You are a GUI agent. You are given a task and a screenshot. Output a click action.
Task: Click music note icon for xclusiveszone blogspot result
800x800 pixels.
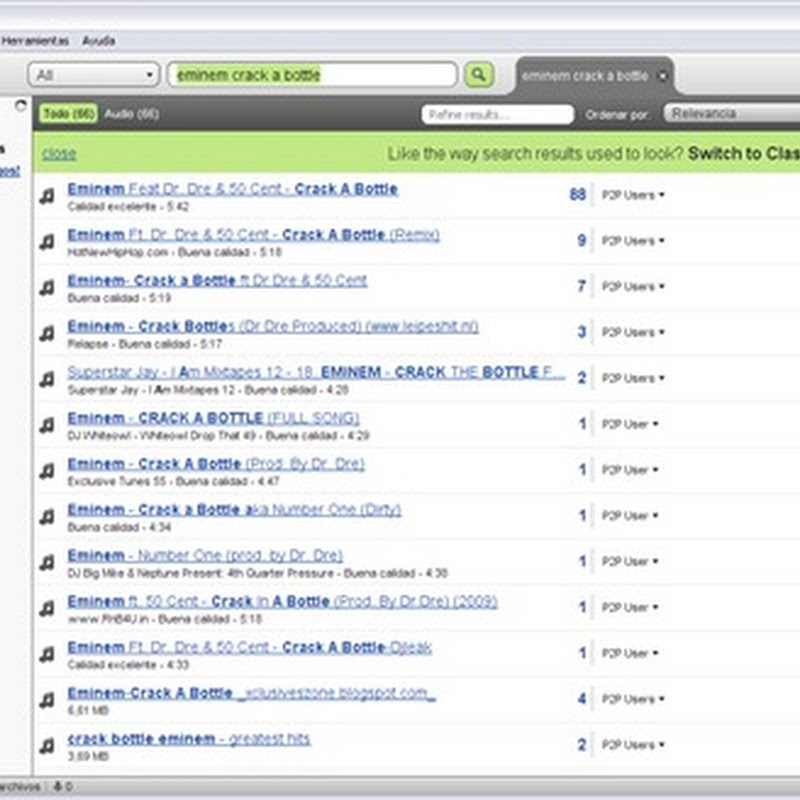(x=47, y=700)
